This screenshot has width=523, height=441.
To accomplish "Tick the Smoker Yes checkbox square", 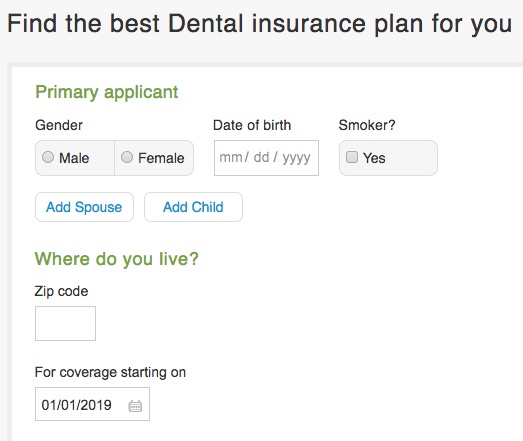I will 352,157.
